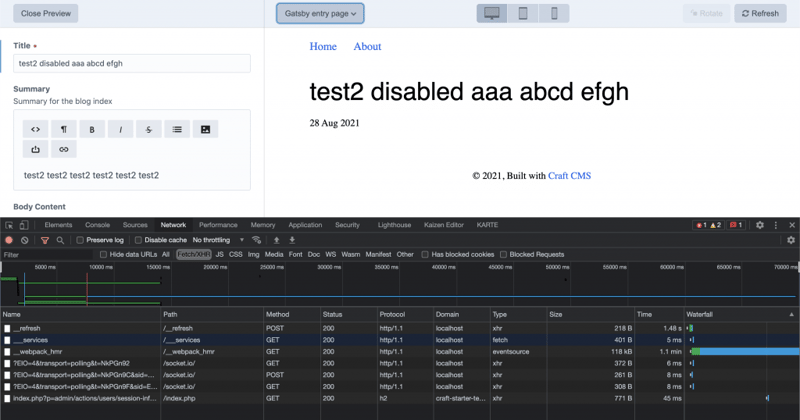
Task: Clear the network log in DevTools
Action: click(25, 240)
